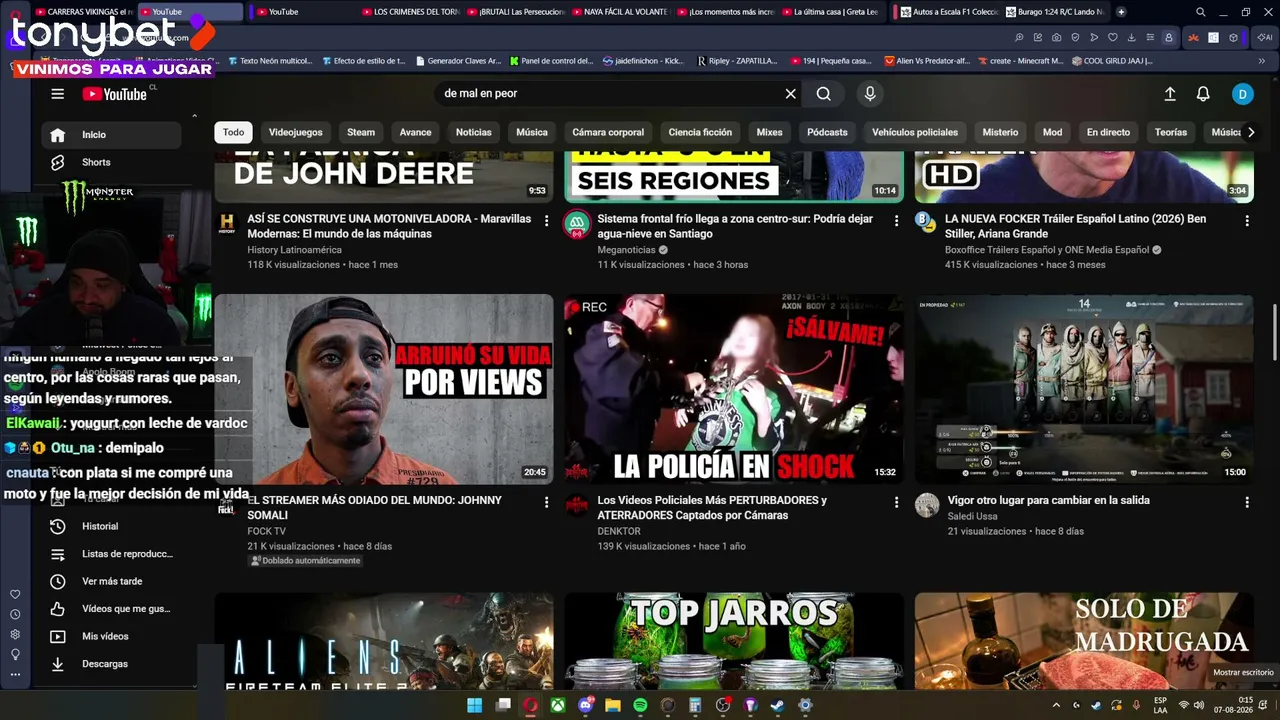Open the YouTube upload/create icon
Screen dimensions: 1280x720
(x=1170, y=94)
